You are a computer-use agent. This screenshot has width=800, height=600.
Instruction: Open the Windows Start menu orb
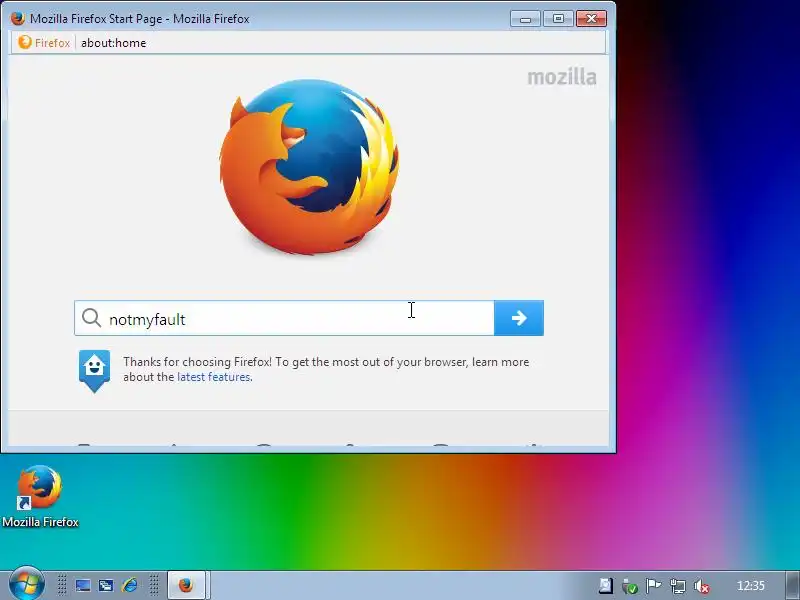click(x=26, y=584)
